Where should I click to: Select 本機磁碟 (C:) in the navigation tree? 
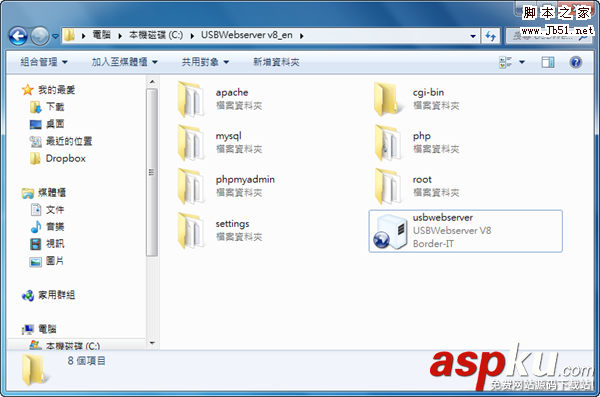coord(73,346)
